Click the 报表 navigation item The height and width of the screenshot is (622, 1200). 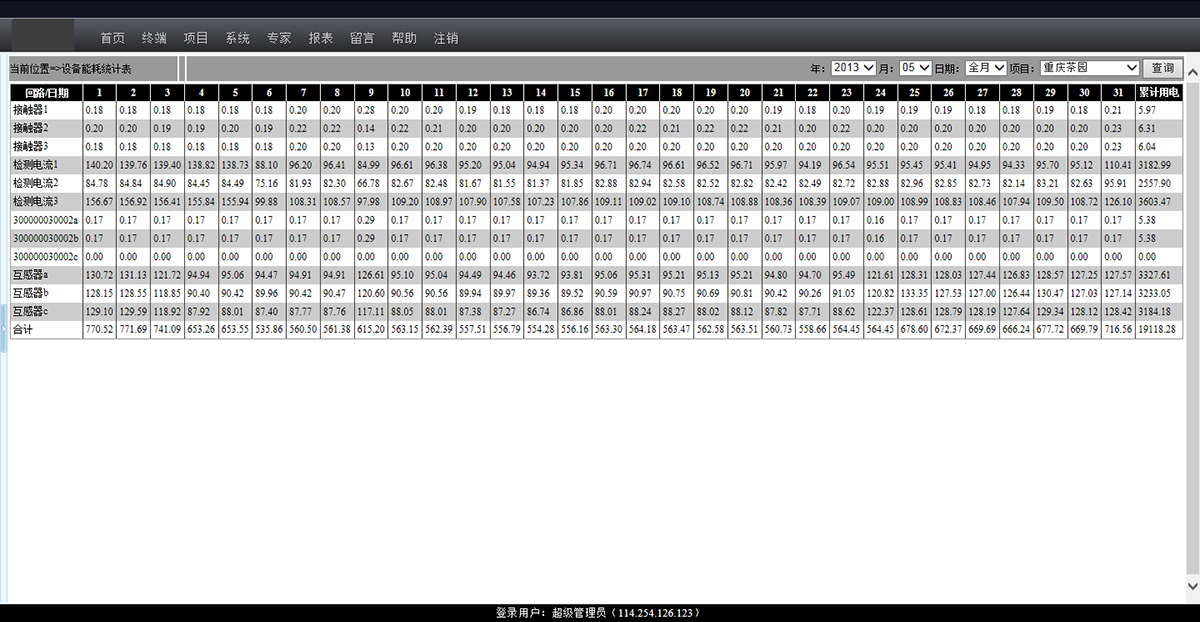pos(321,38)
